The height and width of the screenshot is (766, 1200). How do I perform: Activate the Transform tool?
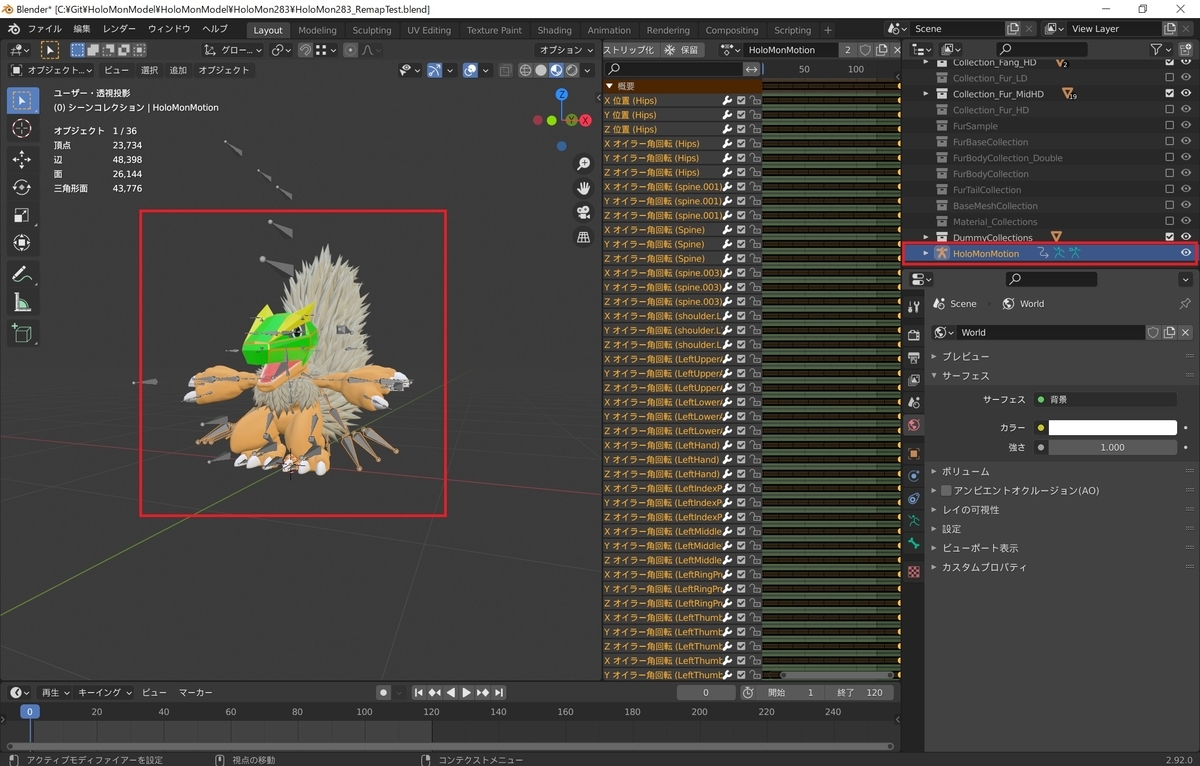click(21, 243)
